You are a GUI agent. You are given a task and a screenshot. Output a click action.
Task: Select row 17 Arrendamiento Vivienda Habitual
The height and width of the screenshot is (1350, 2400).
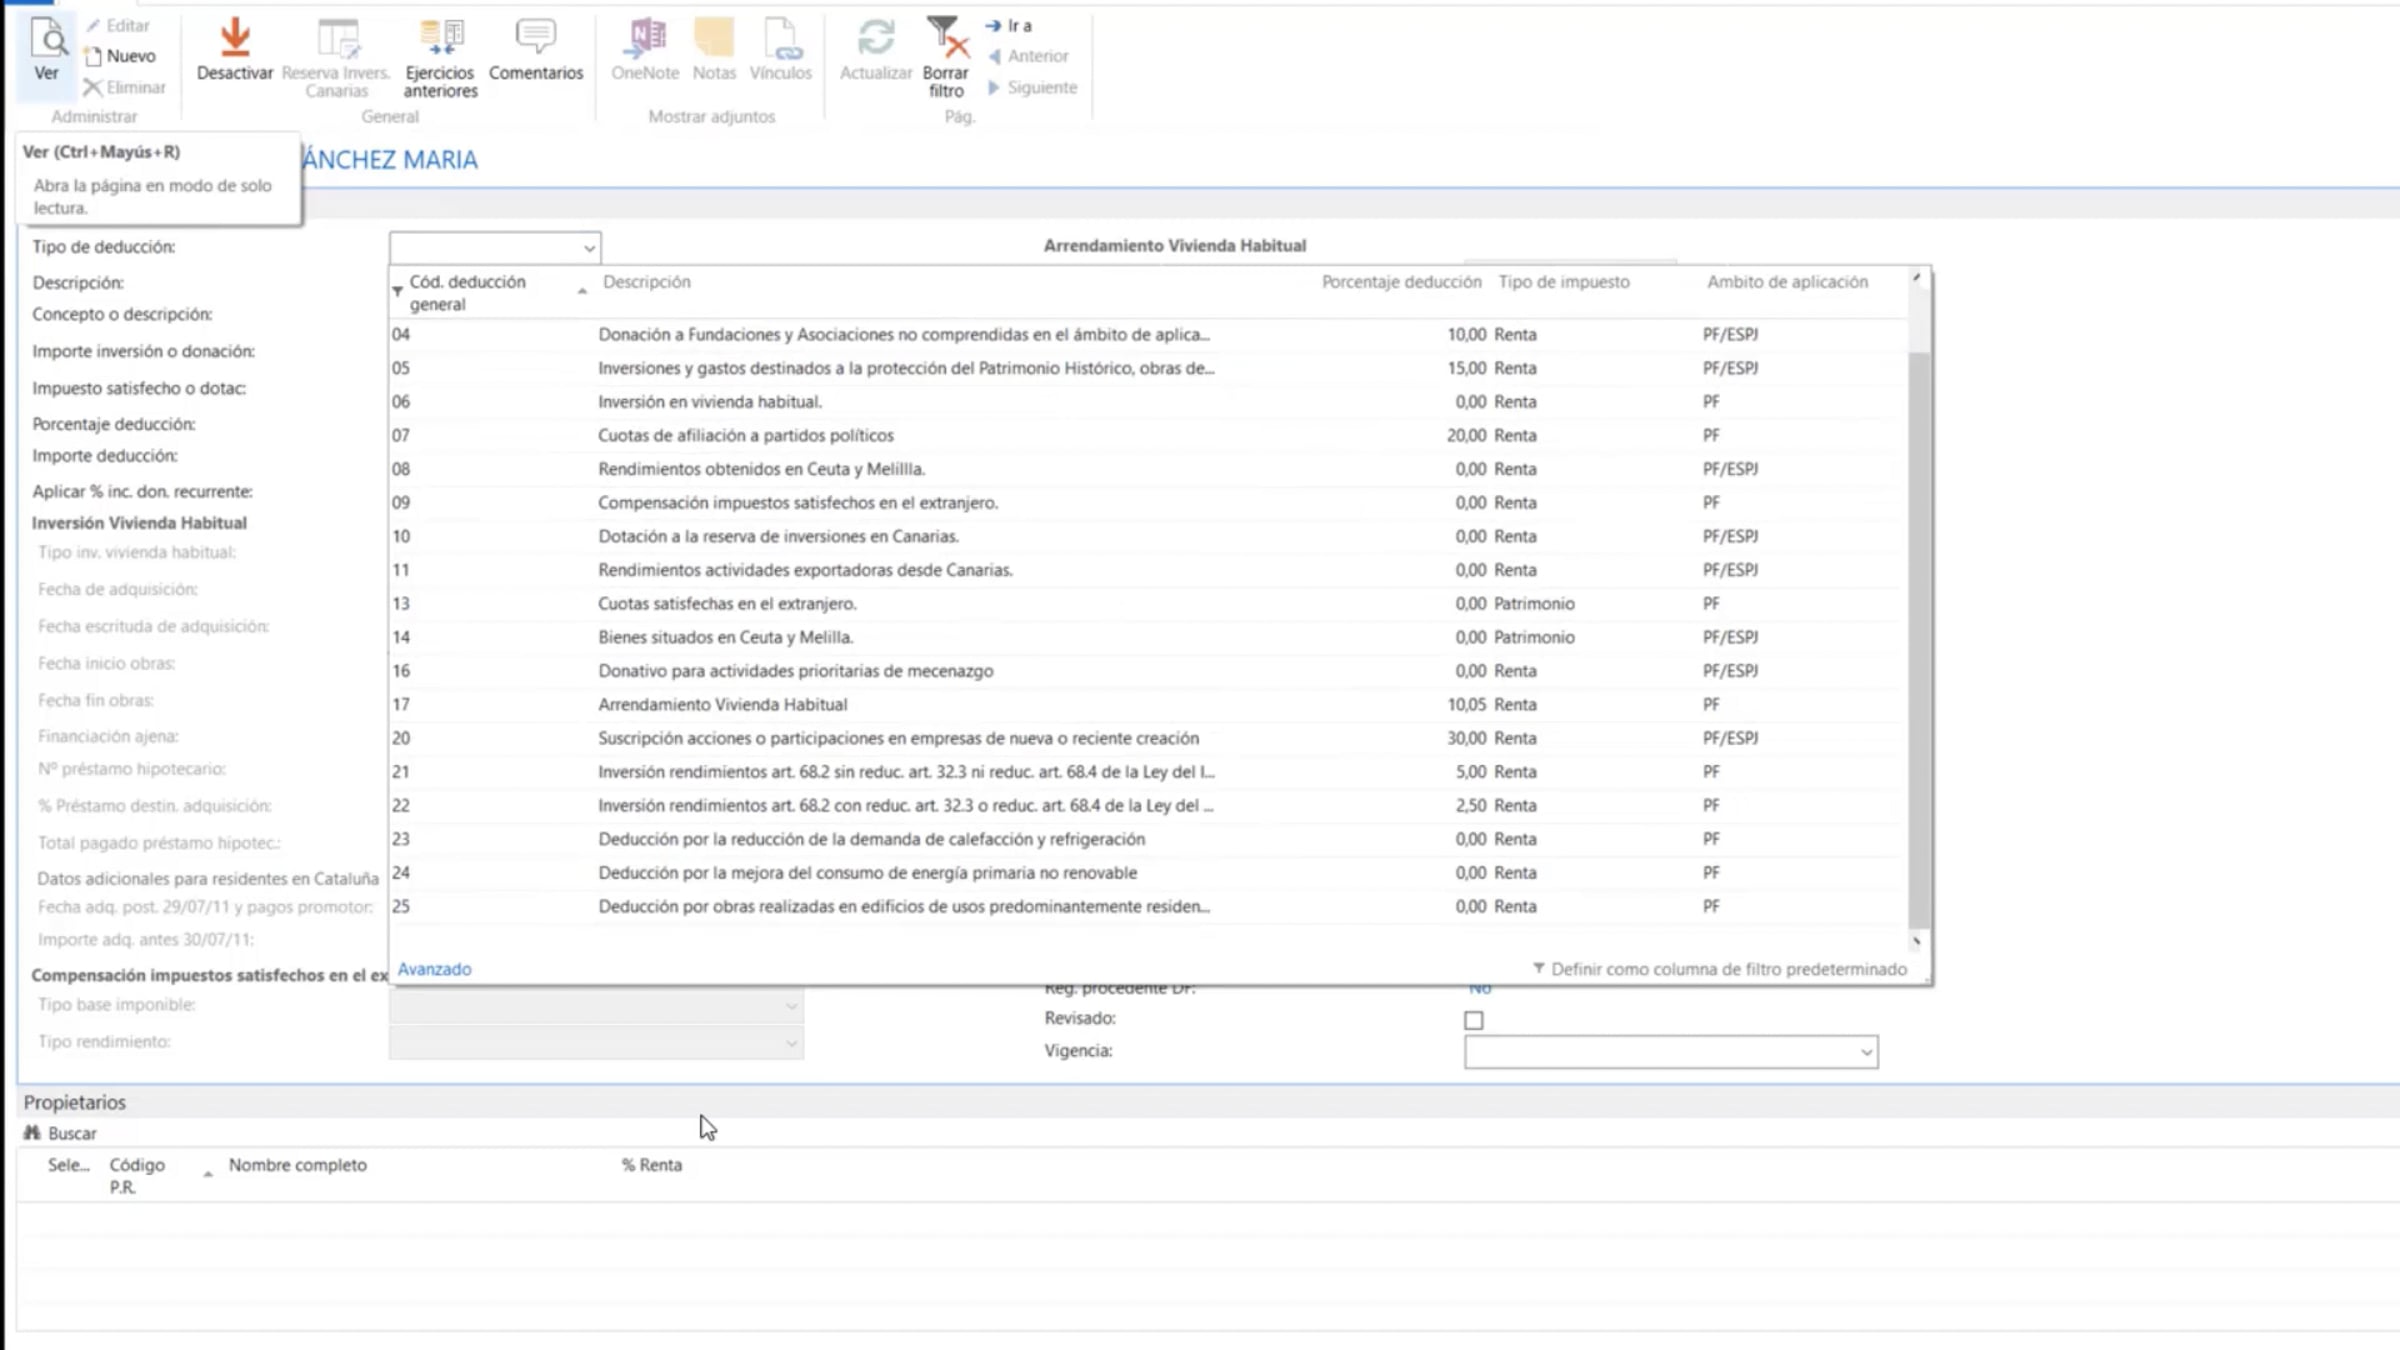1147,704
